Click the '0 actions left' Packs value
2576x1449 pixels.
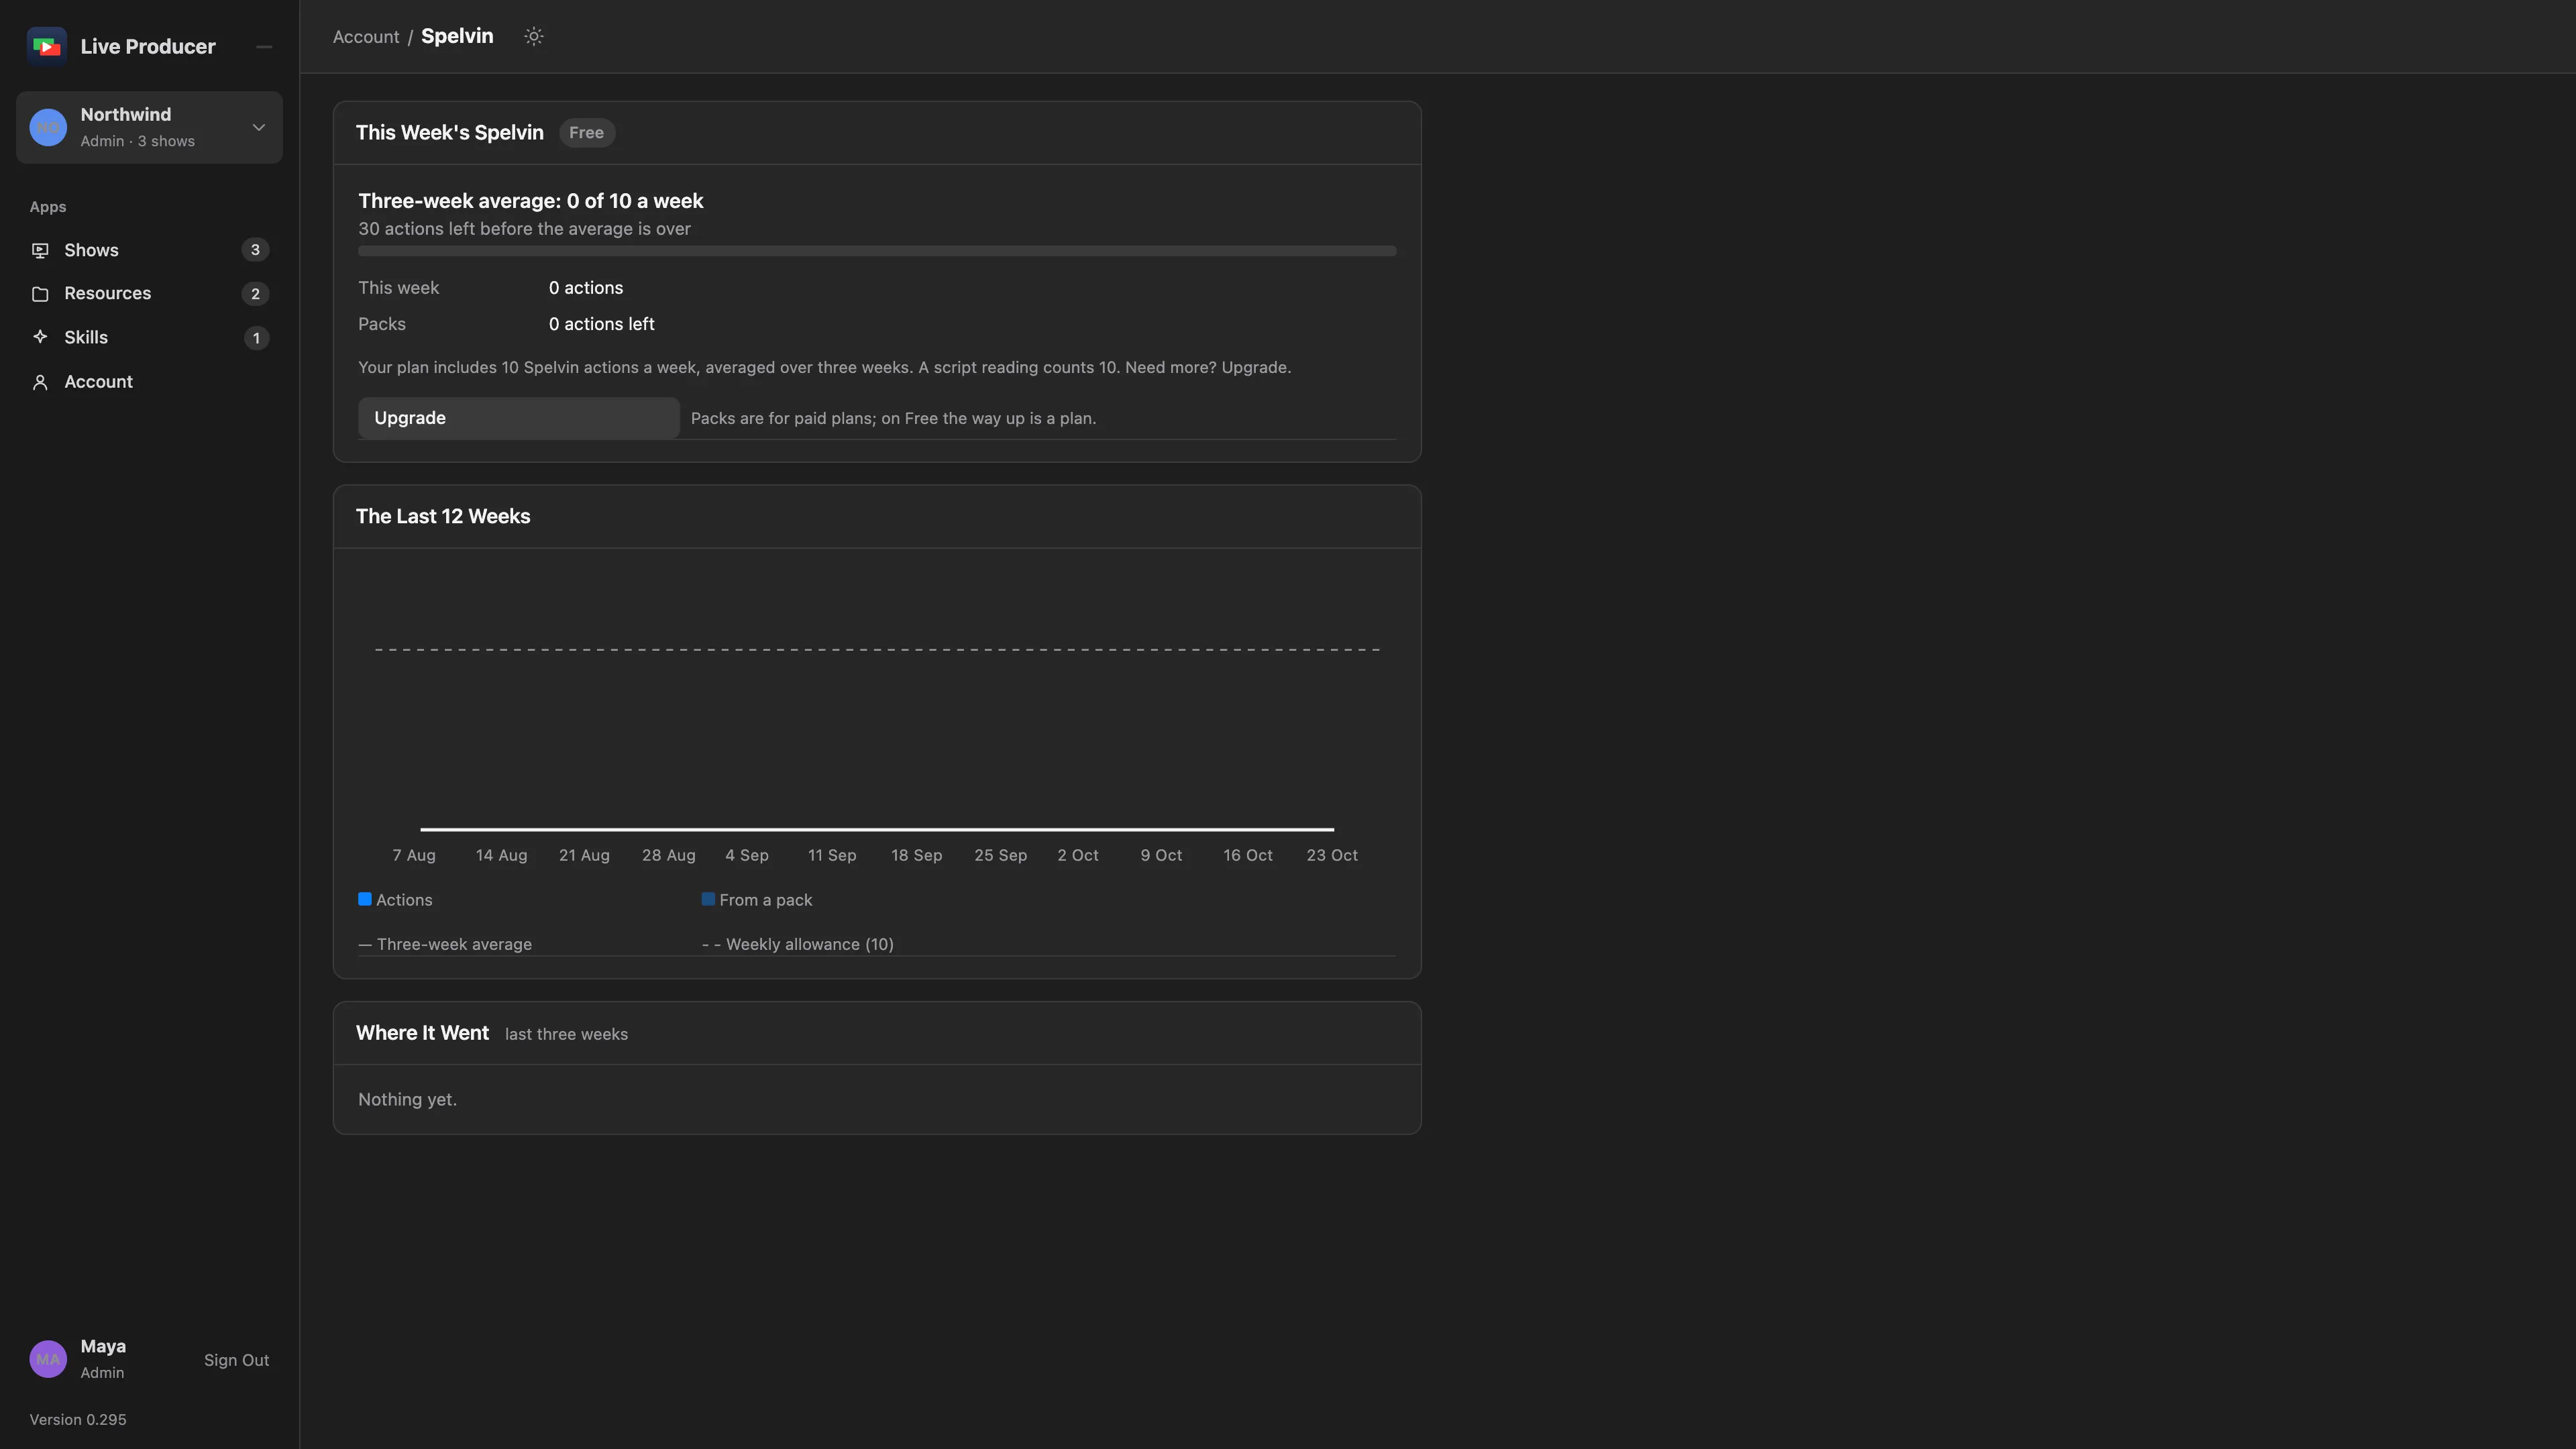[x=602, y=324]
